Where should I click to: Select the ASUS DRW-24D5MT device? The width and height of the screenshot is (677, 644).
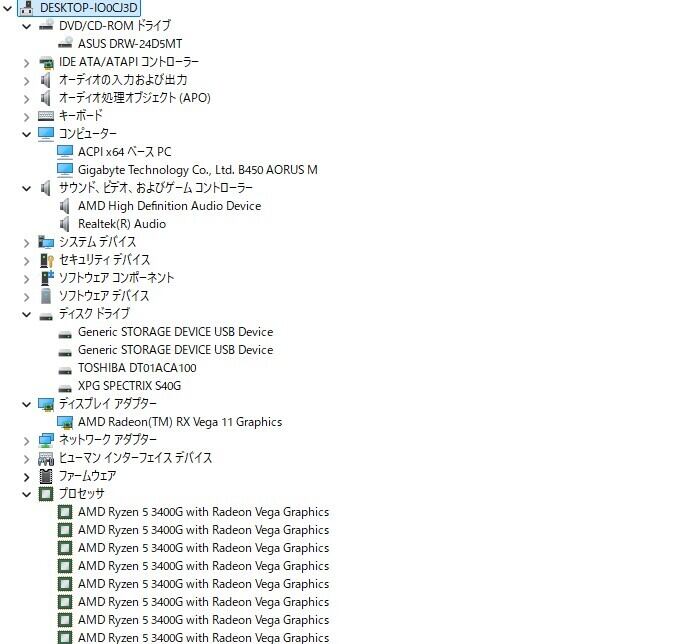coord(130,44)
